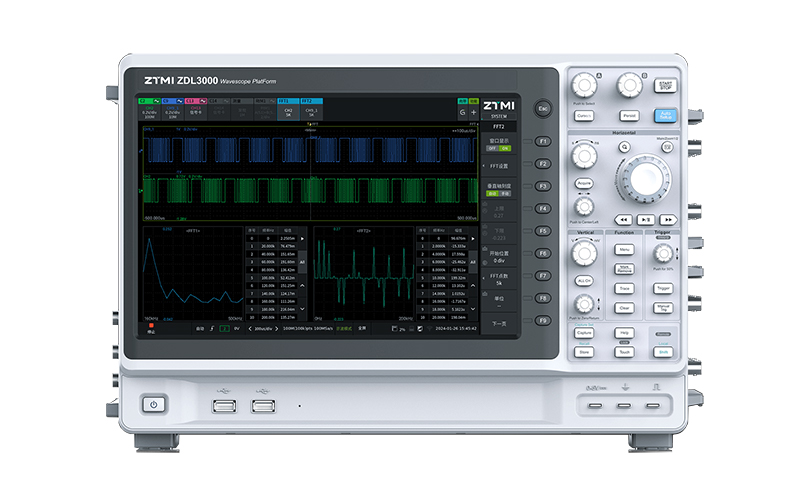Push knob A to select

584,85
